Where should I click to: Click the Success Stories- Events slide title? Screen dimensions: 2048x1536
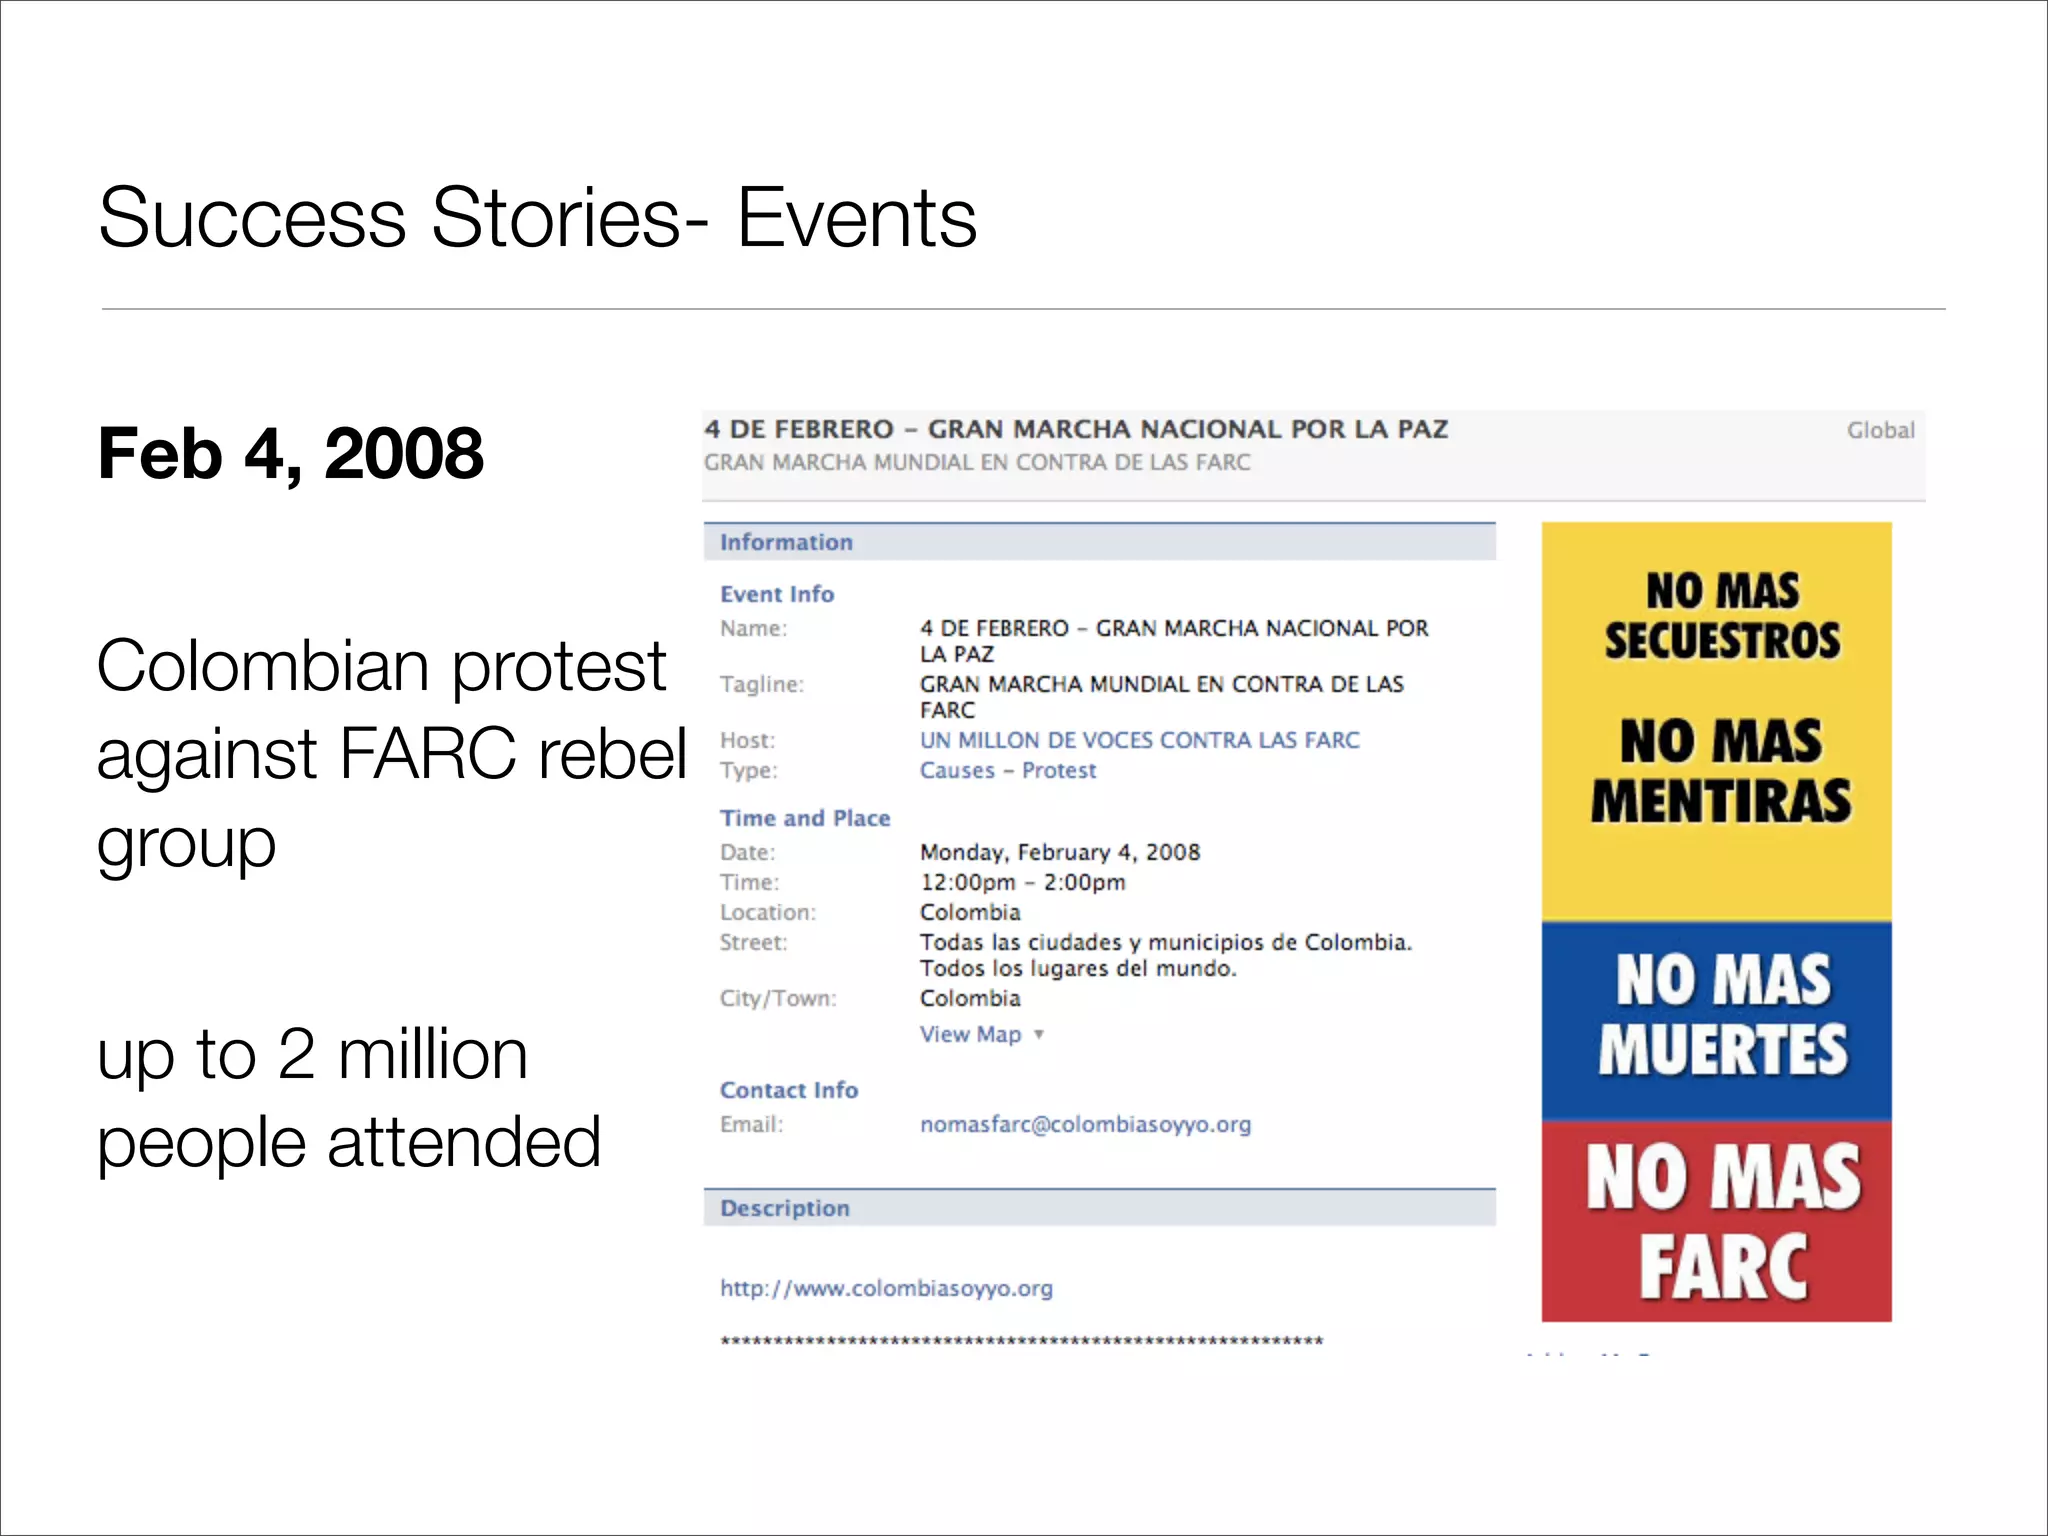(x=537, y=218)
